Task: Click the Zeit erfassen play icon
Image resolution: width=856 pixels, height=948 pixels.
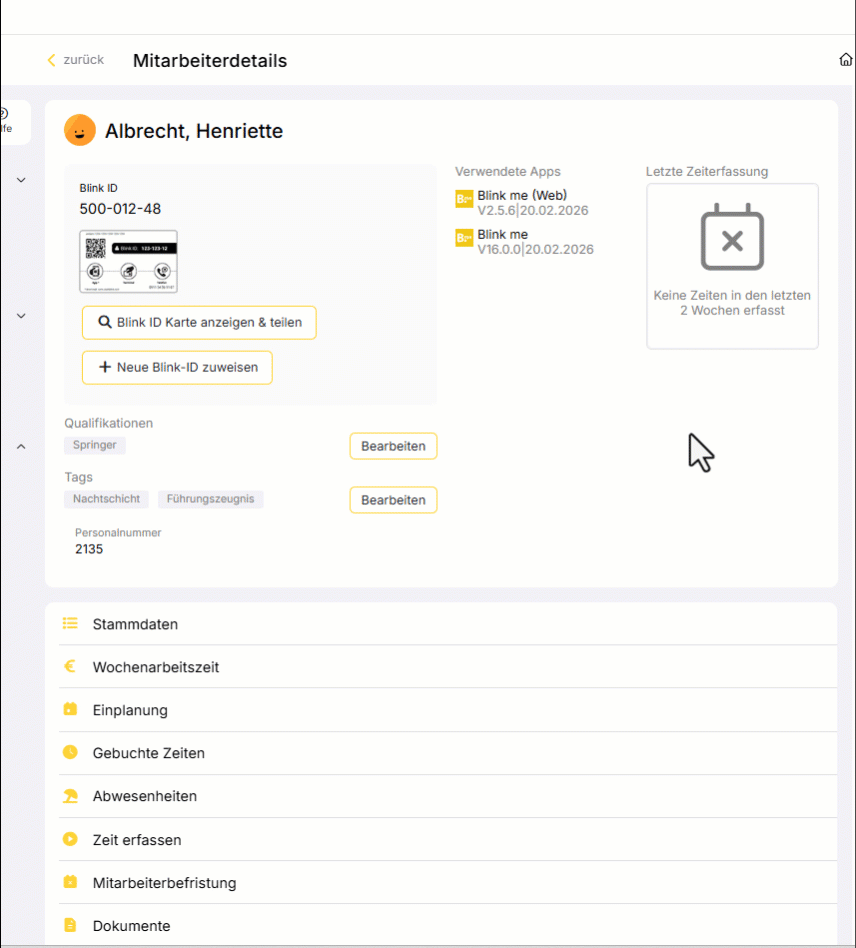Action: (70, 840)
